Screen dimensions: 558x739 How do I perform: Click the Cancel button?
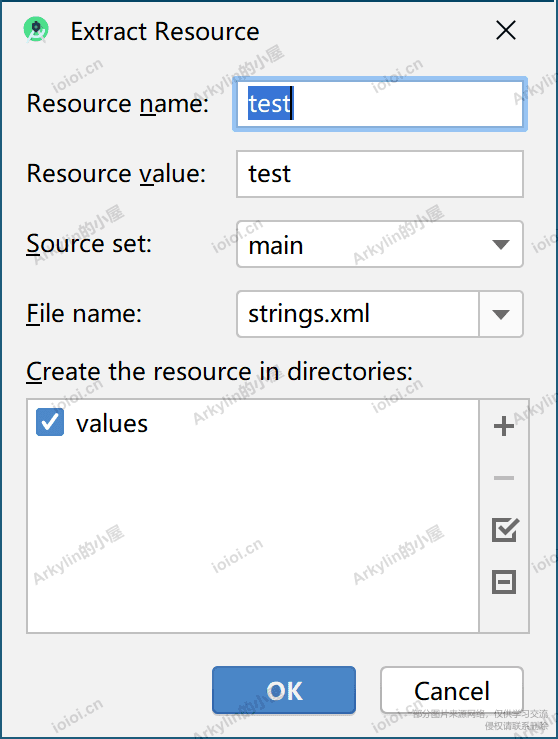point(451,690)
